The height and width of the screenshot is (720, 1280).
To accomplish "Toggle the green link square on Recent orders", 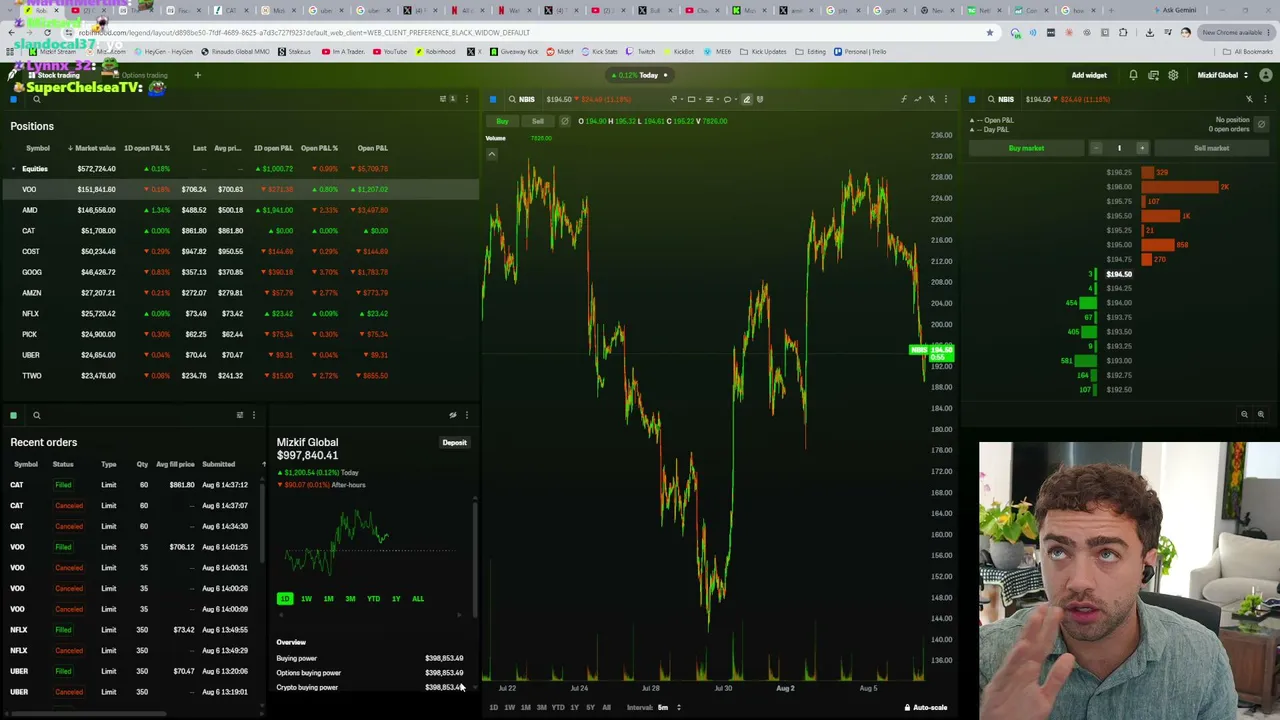I will coord(14,415).
